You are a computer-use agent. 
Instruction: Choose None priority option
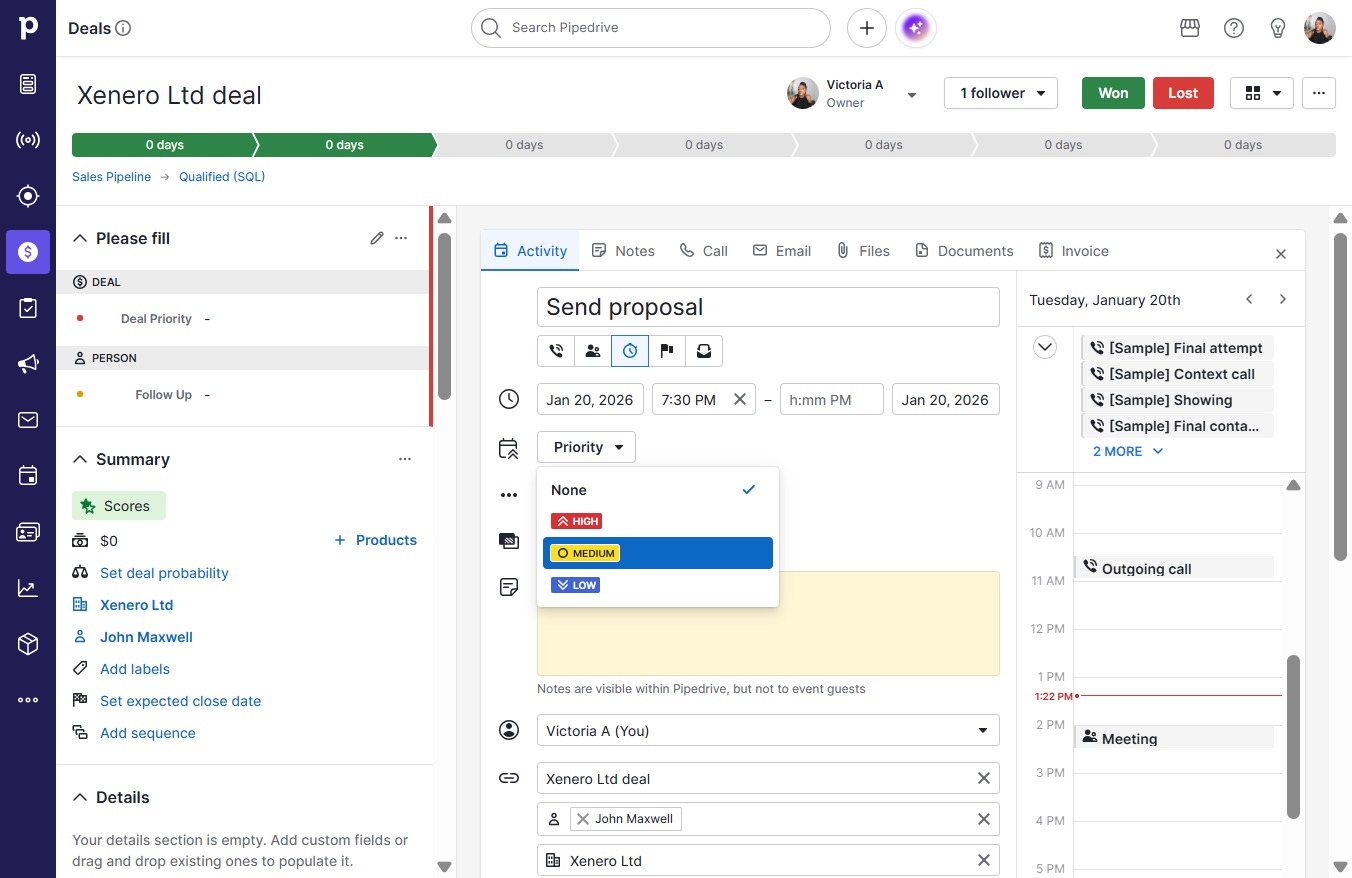pyautogui.click(x=658, y=490)
